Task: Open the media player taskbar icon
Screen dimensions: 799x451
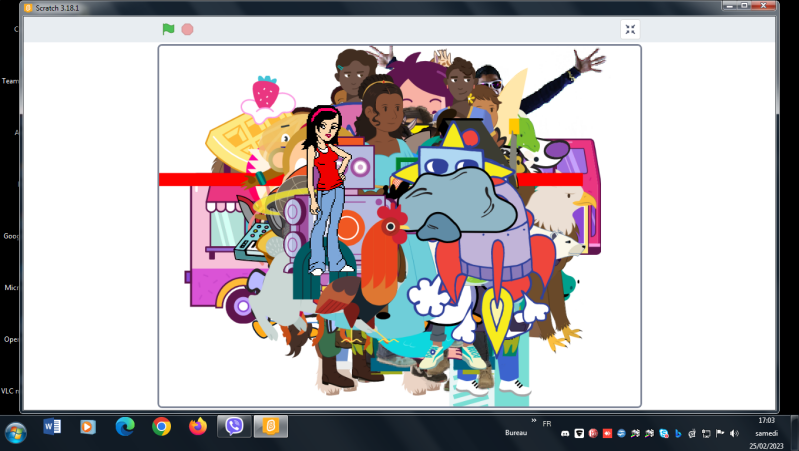Action: coord(88,427)
